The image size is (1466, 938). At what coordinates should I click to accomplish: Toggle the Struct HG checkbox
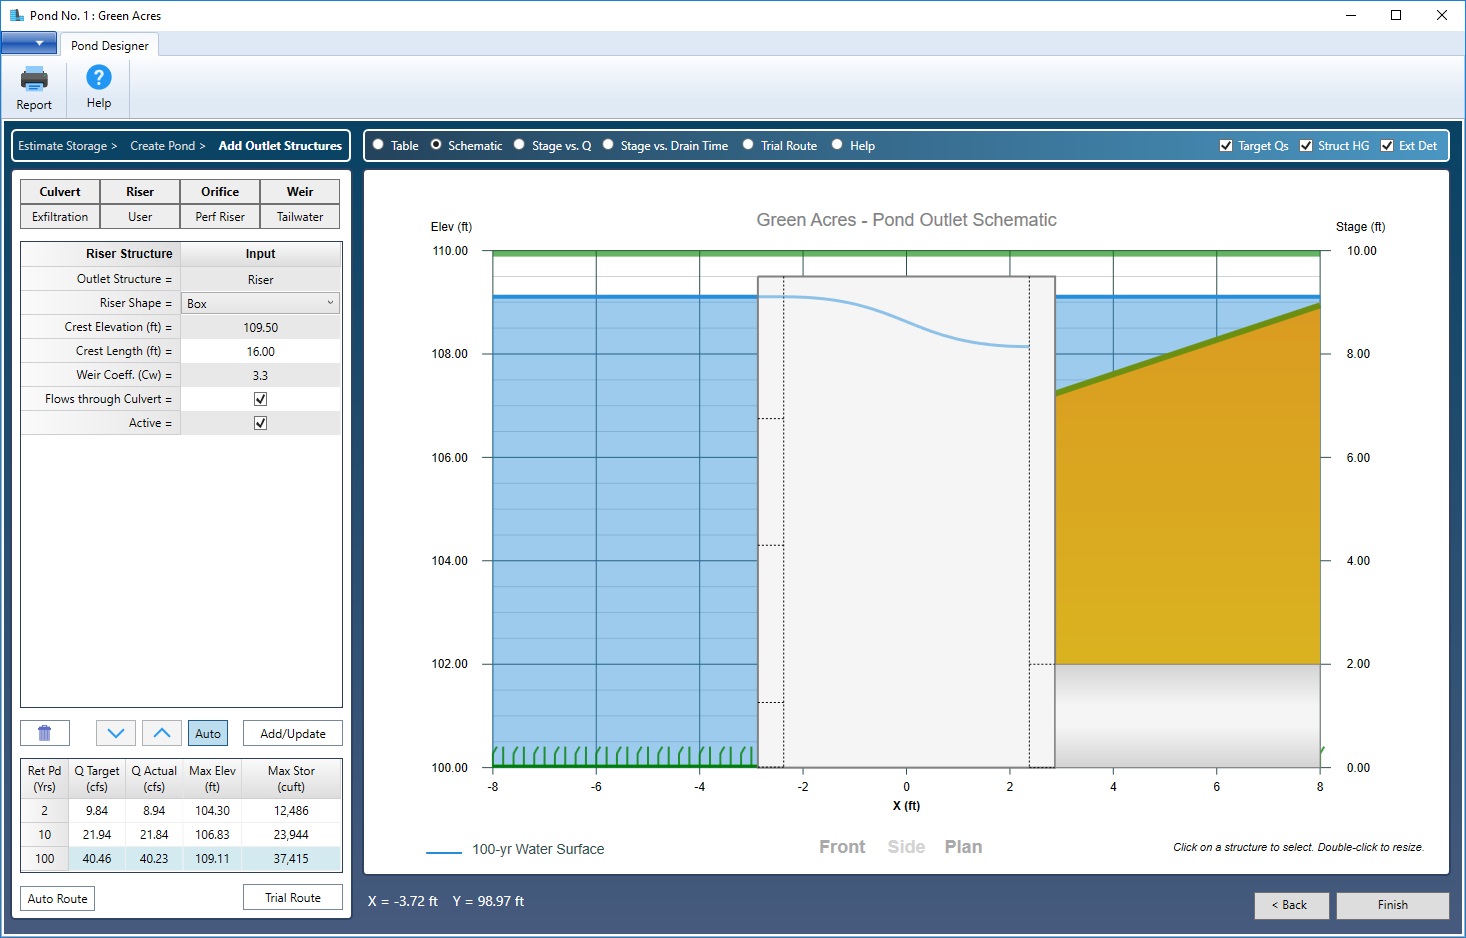pyautogui.click(x=1305, y=144)
